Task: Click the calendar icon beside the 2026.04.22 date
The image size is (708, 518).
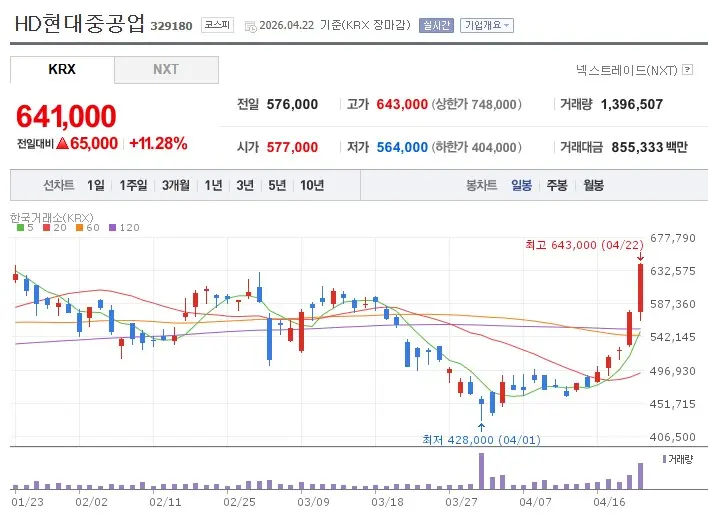Action: (250, 27)
